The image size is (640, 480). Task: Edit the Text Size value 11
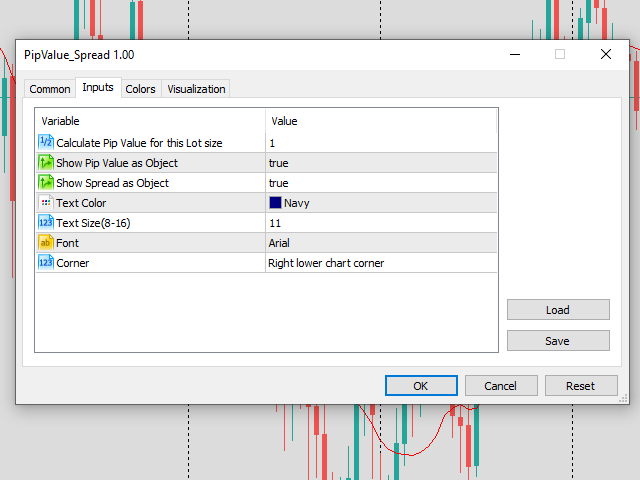pyautogui.click(x=381, y=223)
